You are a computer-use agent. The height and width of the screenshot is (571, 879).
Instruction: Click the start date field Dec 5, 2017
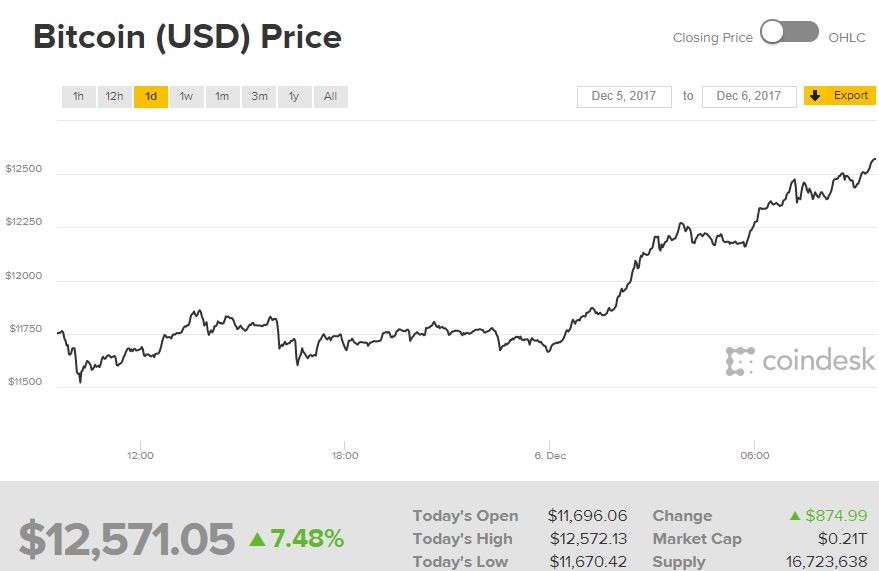(624, 96)
